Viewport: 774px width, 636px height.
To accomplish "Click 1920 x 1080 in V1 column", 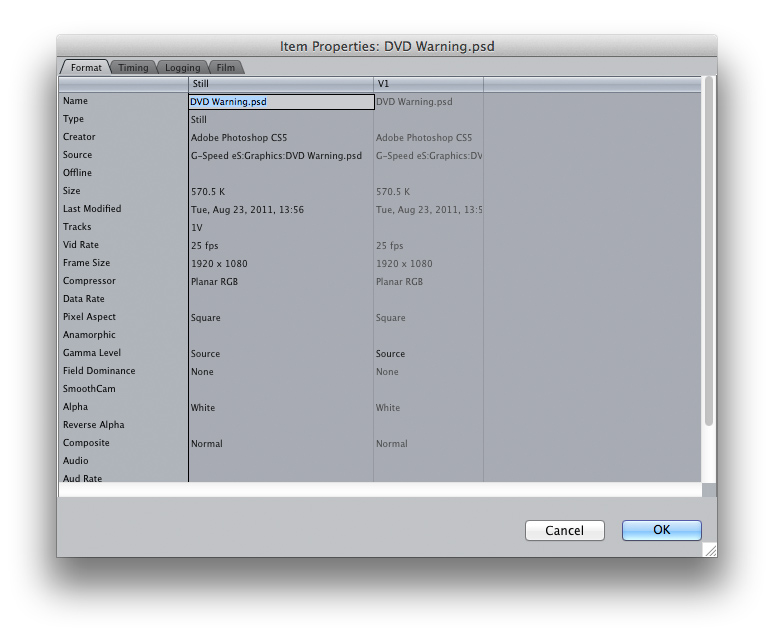I will [404, 264].
